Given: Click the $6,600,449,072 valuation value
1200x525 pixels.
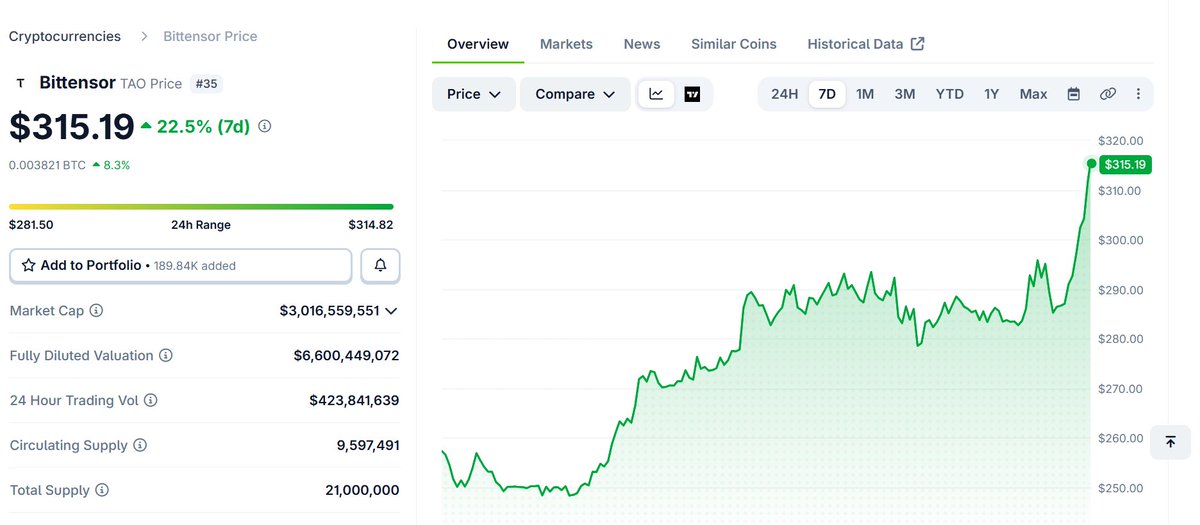Looking at the screenshot, I should point(346,356).
